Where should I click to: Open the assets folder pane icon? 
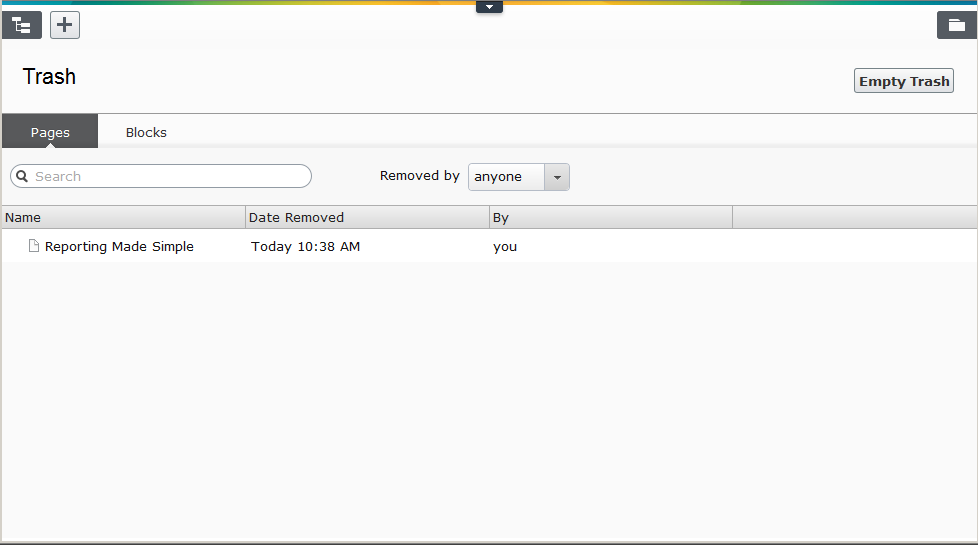[x=956, y=25]
